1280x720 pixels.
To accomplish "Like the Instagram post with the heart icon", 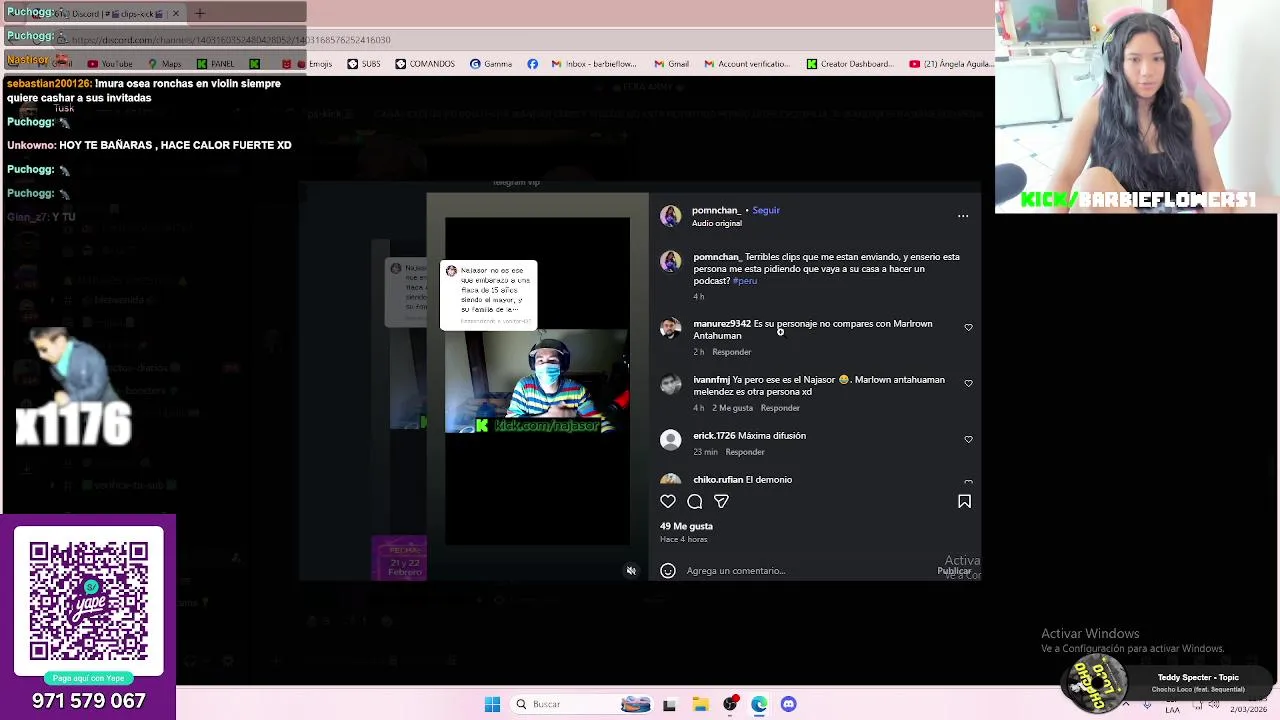I will (x=668, y=502).
